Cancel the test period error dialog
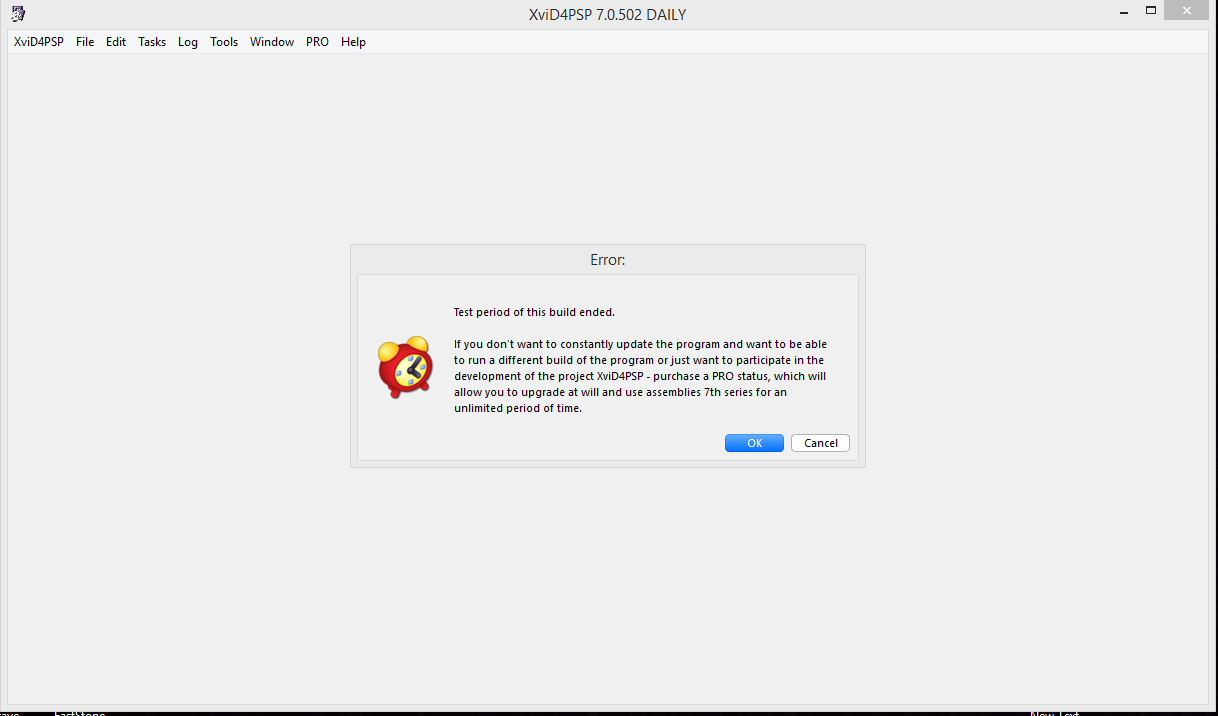1218x716 pixels. tap(820, 443)
